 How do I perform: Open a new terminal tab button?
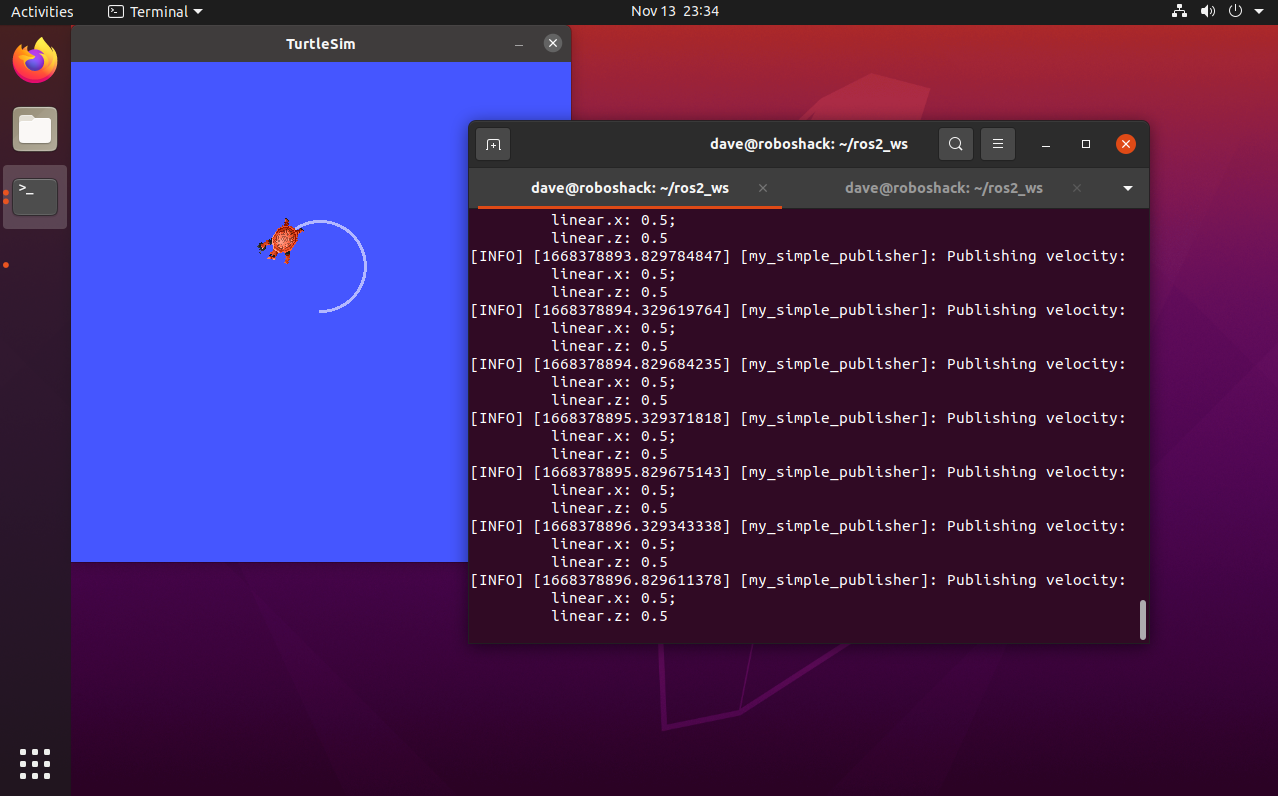[x=493, y=145]
